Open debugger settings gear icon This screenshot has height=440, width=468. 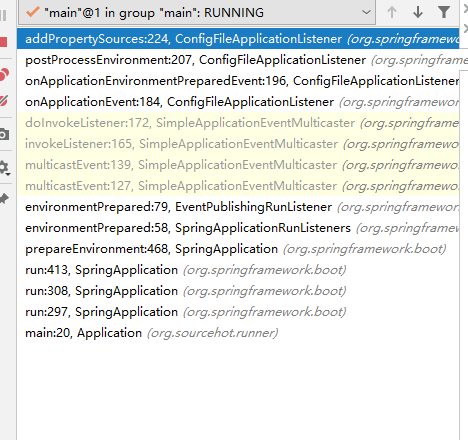[x=4, y=168]
